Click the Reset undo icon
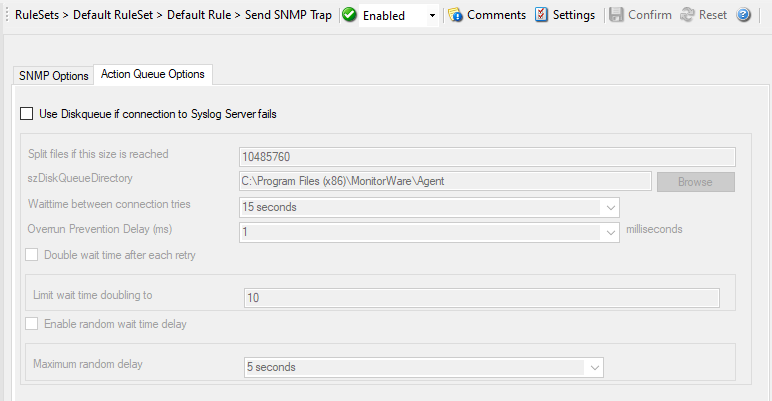The height and width of the screenshot is (401, 772). tap(689, 15)
